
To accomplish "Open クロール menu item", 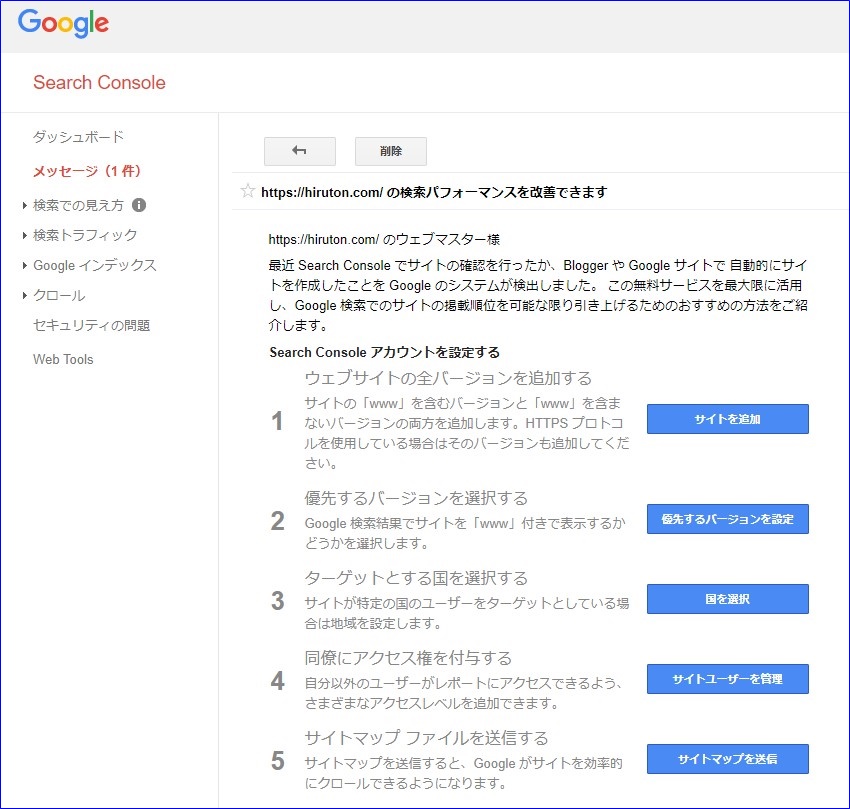I will point(59,296).
